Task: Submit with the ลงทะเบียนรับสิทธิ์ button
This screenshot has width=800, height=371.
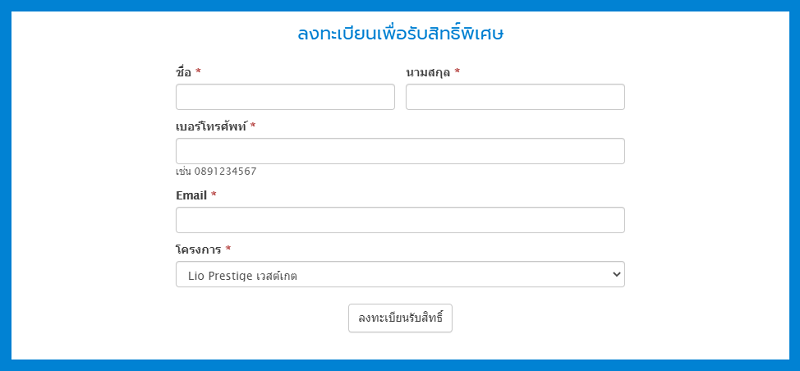Action: click(x=400, y=318)
